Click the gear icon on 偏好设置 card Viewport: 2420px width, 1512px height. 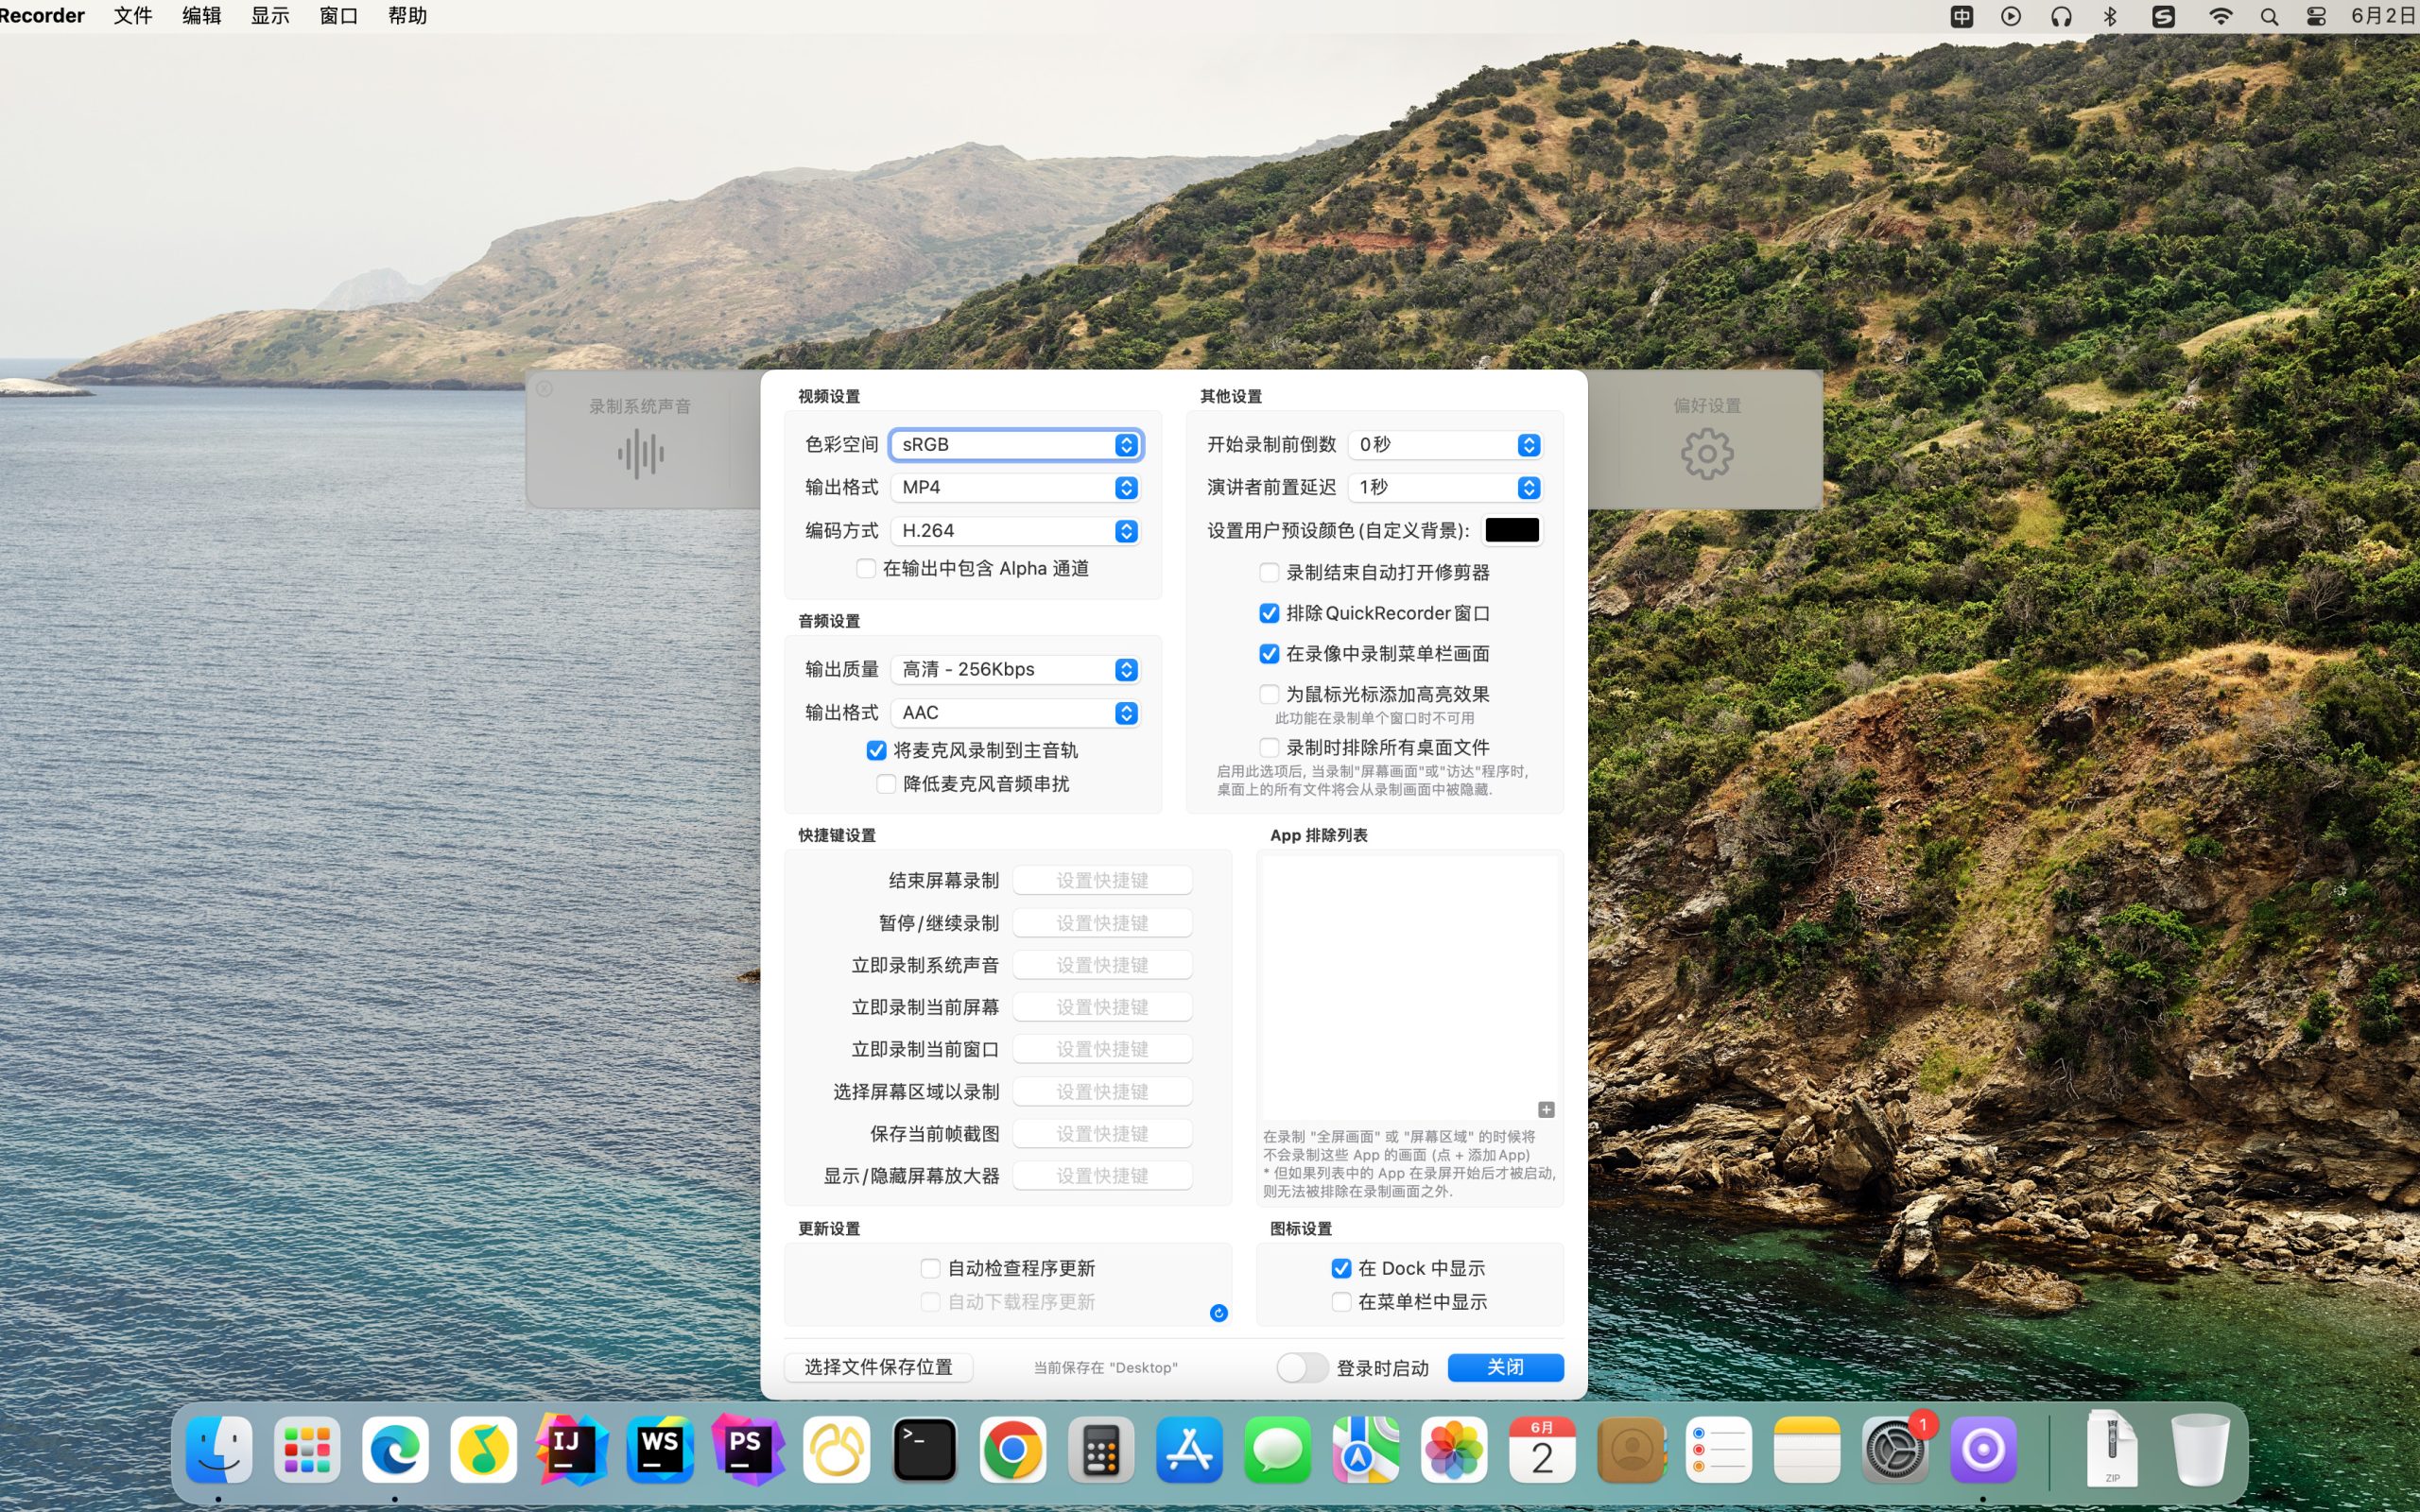click(x=1706, y=453)
